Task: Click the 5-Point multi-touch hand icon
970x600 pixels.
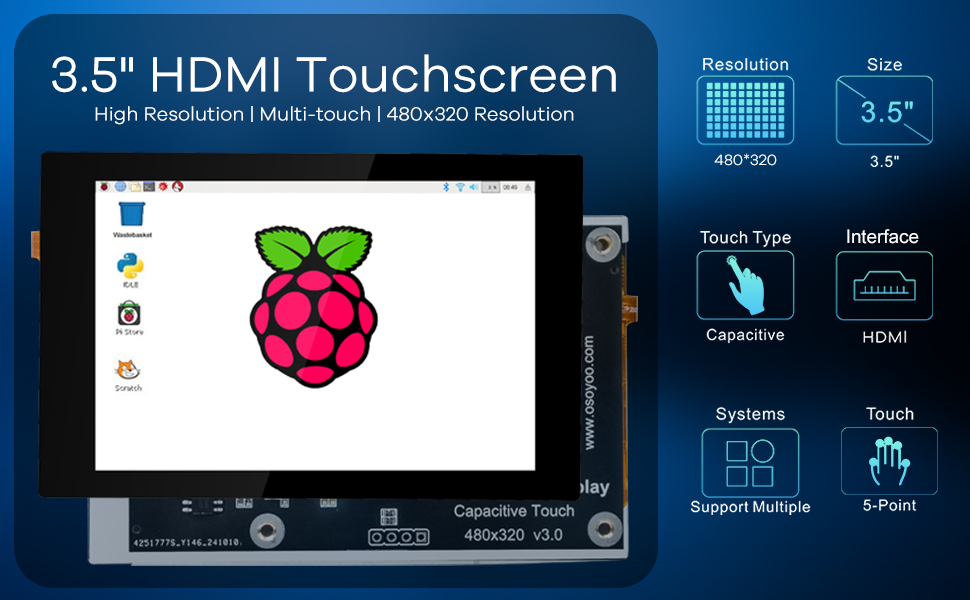Action: click(x=890, y=461)
